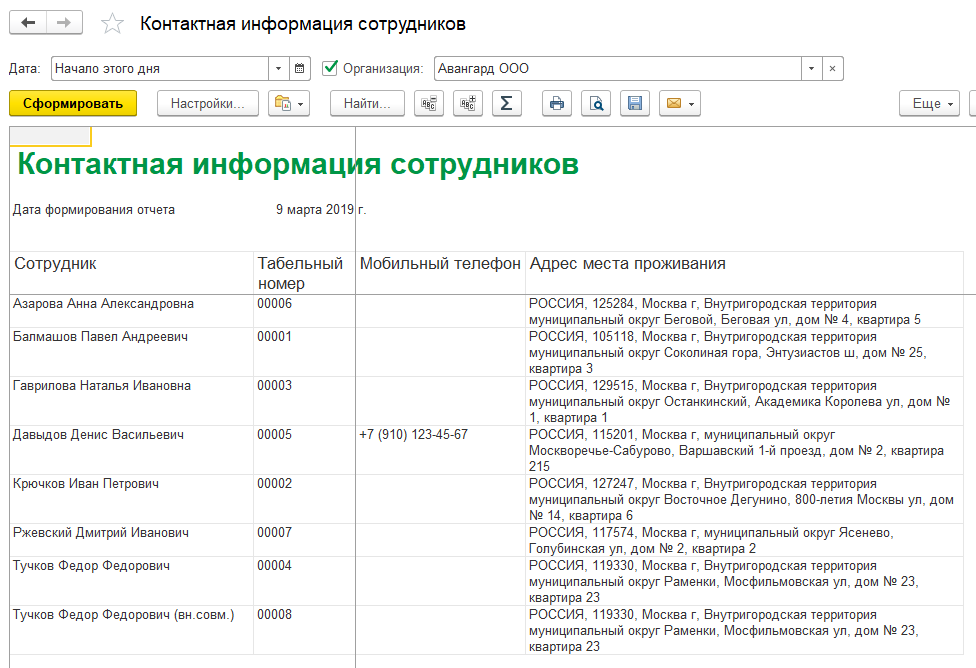Expand all groups in the report

tap(467, 103)
